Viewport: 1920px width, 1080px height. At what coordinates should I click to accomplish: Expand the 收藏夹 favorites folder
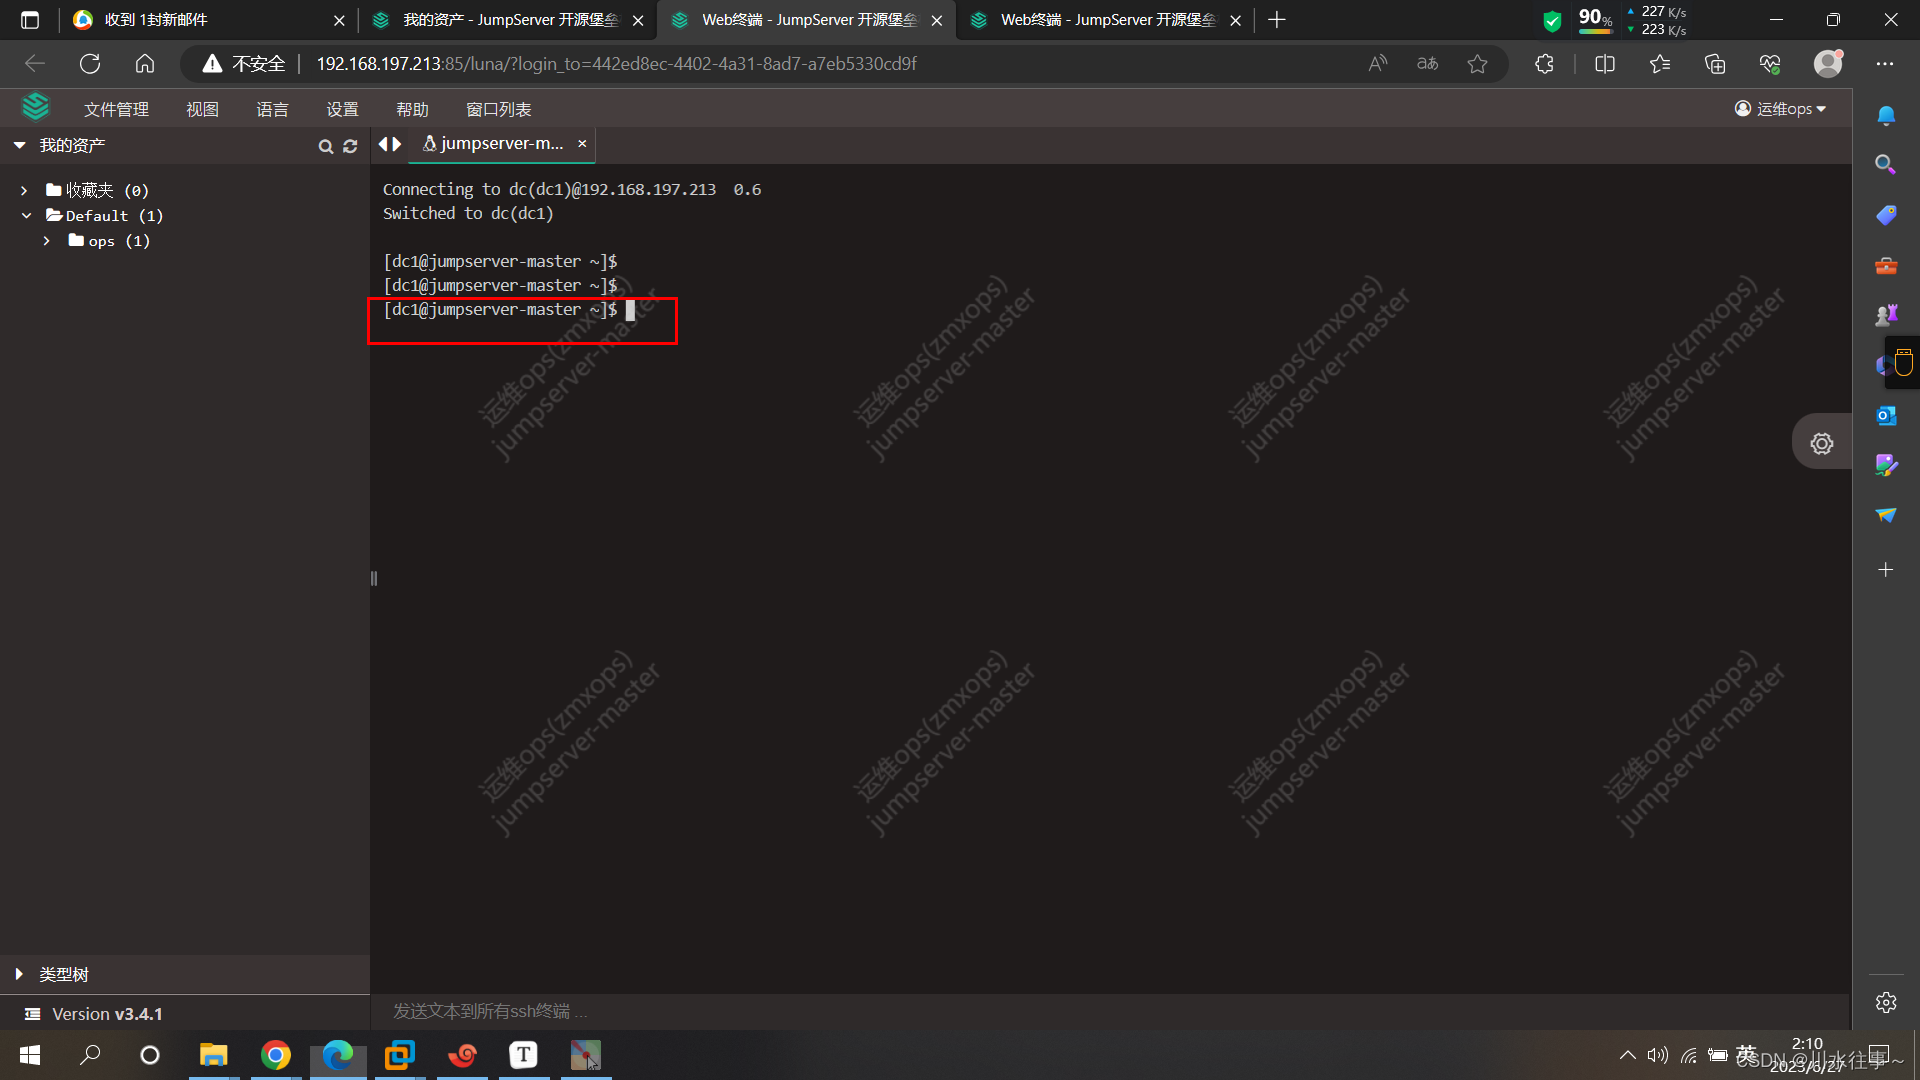(x=24, y=190)
